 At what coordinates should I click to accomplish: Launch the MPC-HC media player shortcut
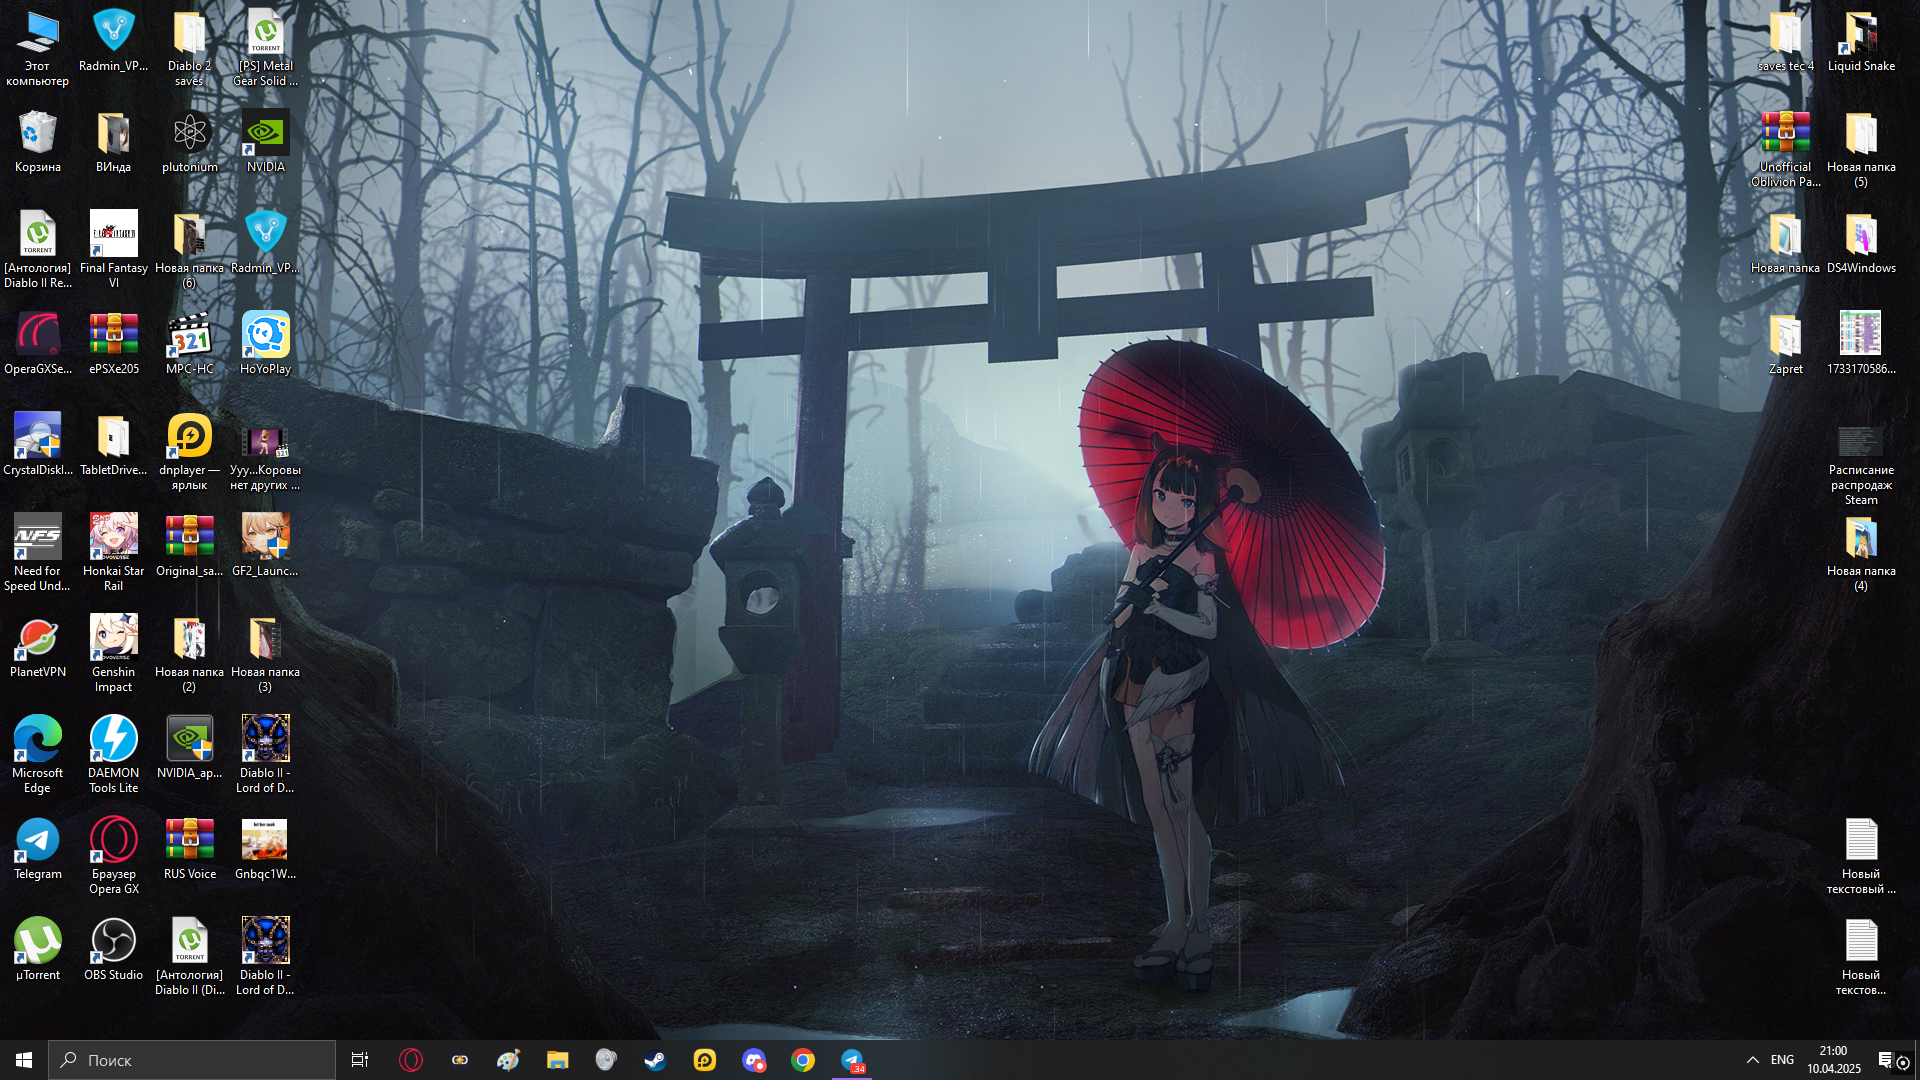pos(190,344)
